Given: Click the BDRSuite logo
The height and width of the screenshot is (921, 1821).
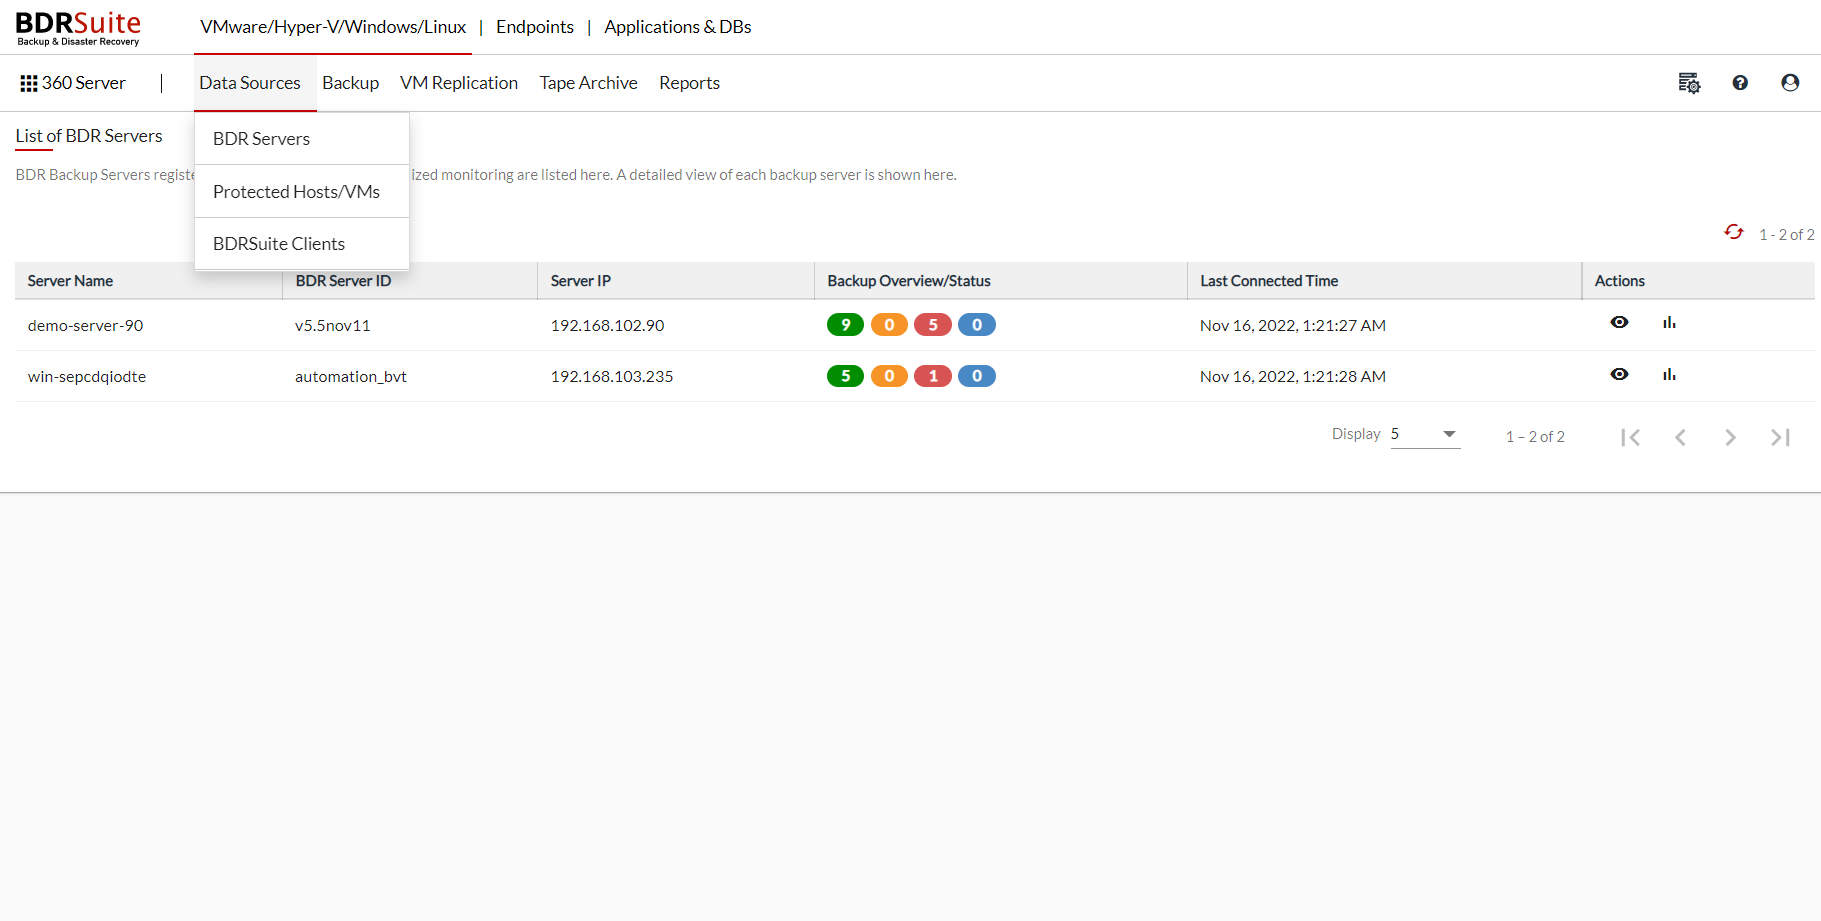Looking at the screenshot, I should 78,28.
